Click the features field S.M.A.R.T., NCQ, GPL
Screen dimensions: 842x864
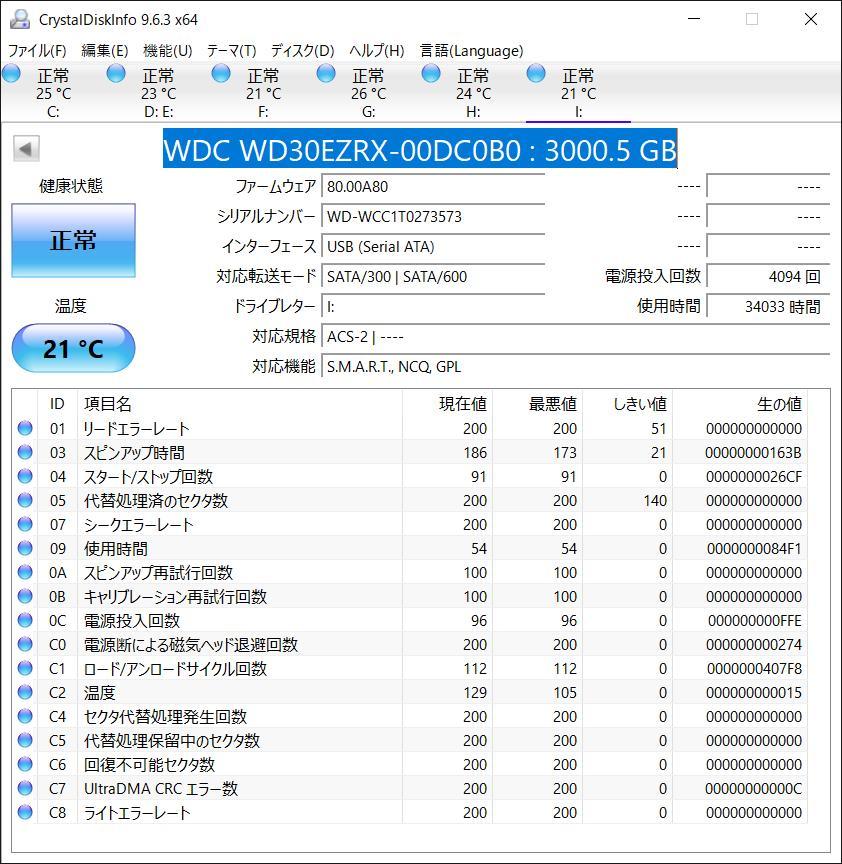pyautogui.click(x=576, y=366)
